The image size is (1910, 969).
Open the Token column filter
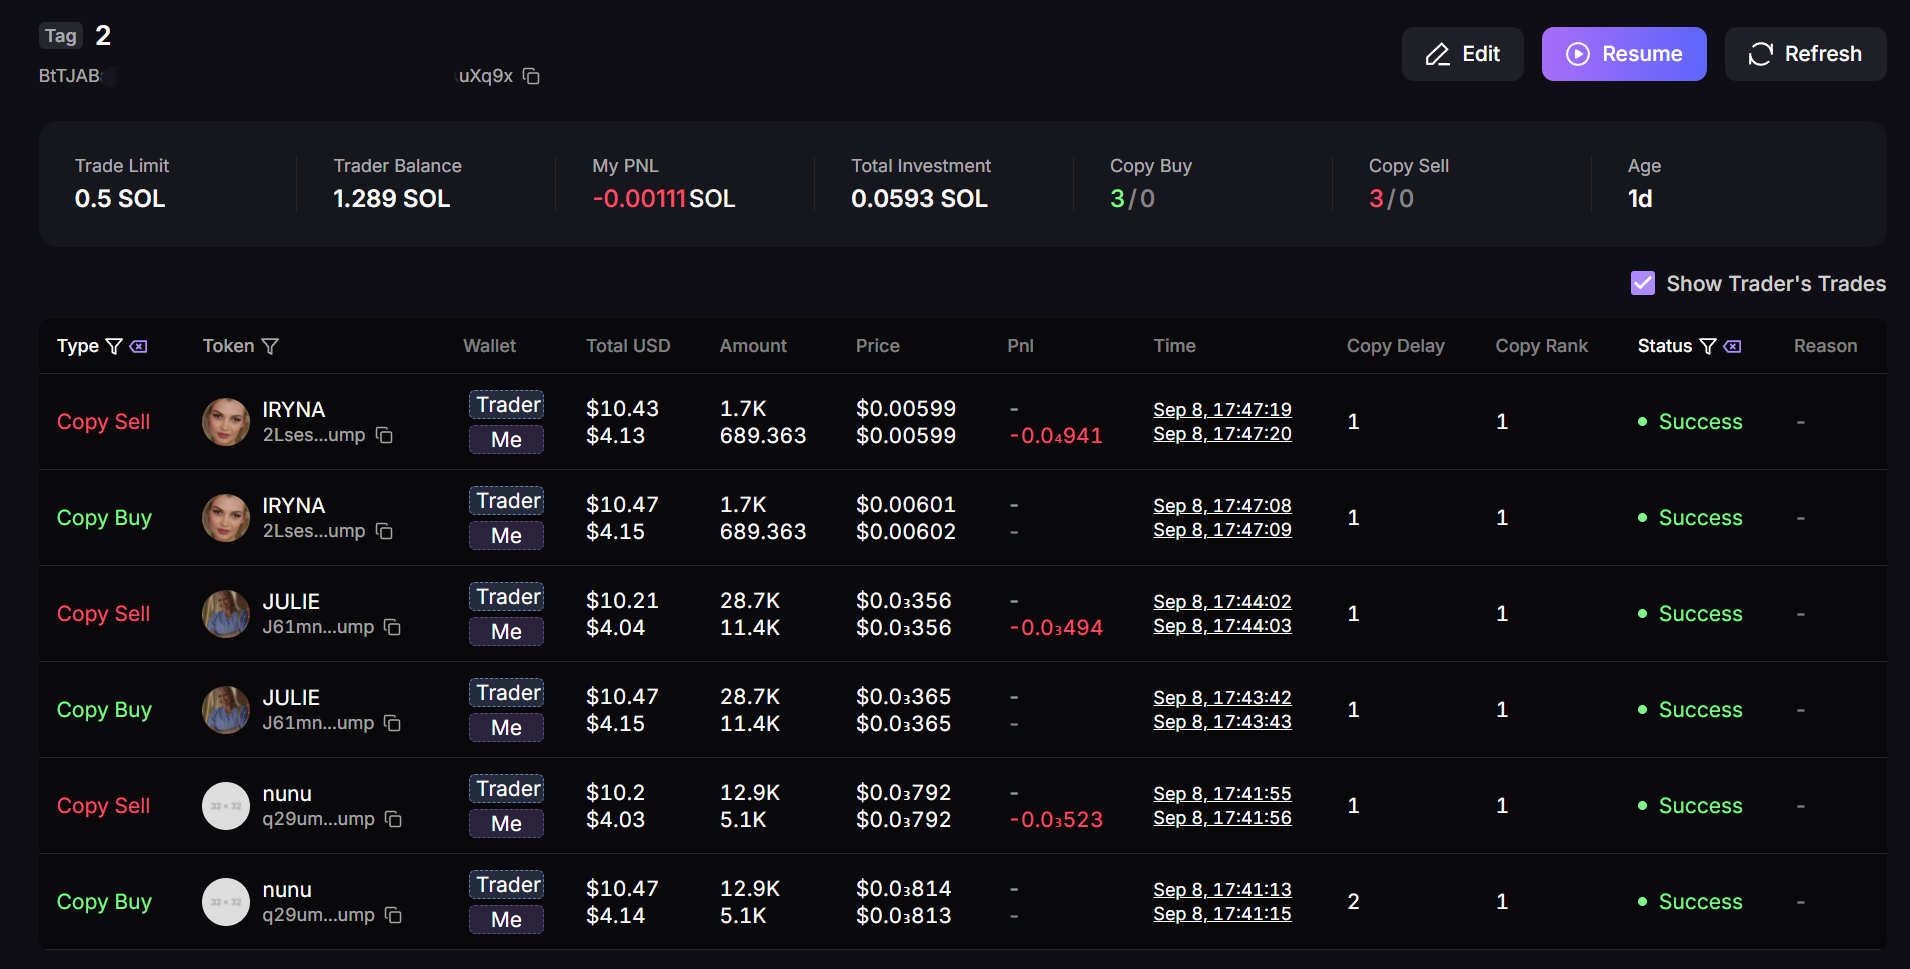point(270,346)
